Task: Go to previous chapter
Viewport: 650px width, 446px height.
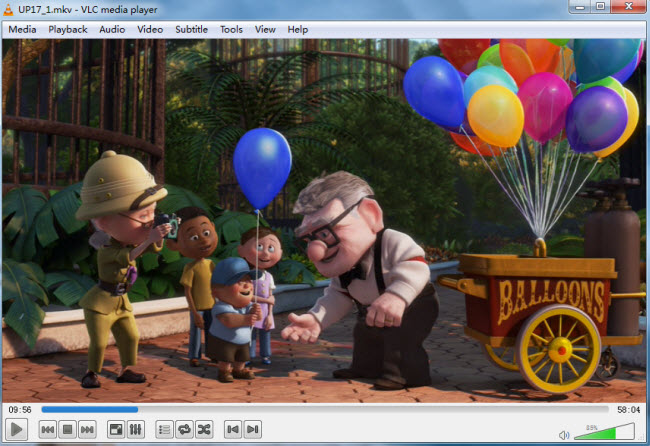Action: pos(233,429)
